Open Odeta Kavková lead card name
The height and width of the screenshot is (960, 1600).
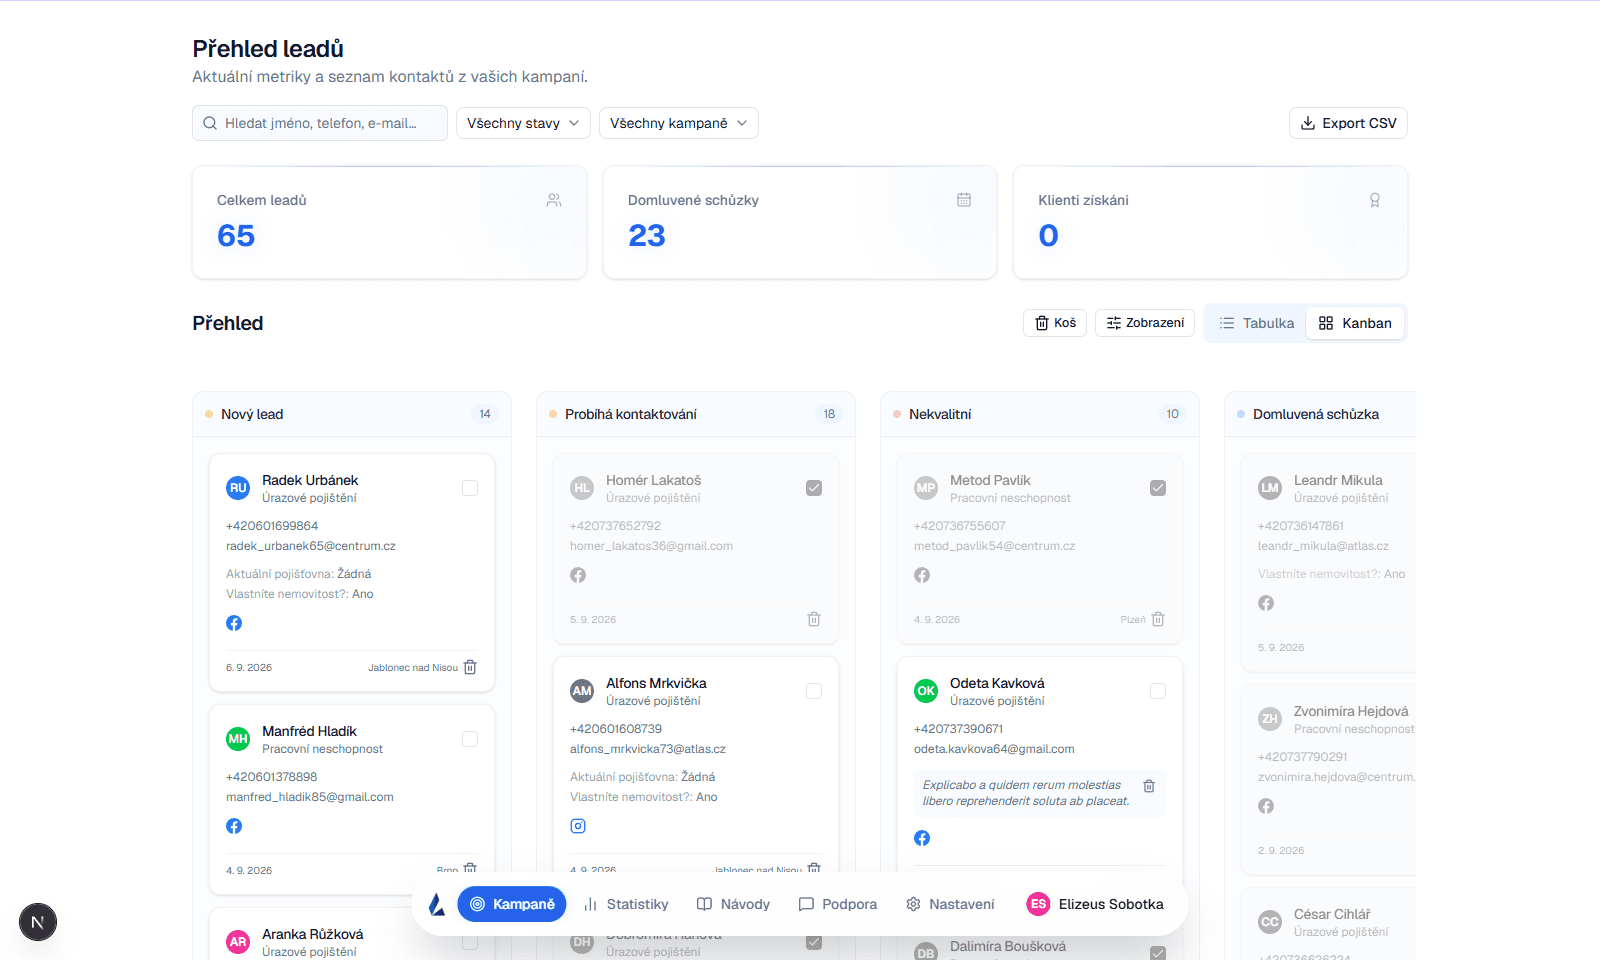(x=997, y=683)
